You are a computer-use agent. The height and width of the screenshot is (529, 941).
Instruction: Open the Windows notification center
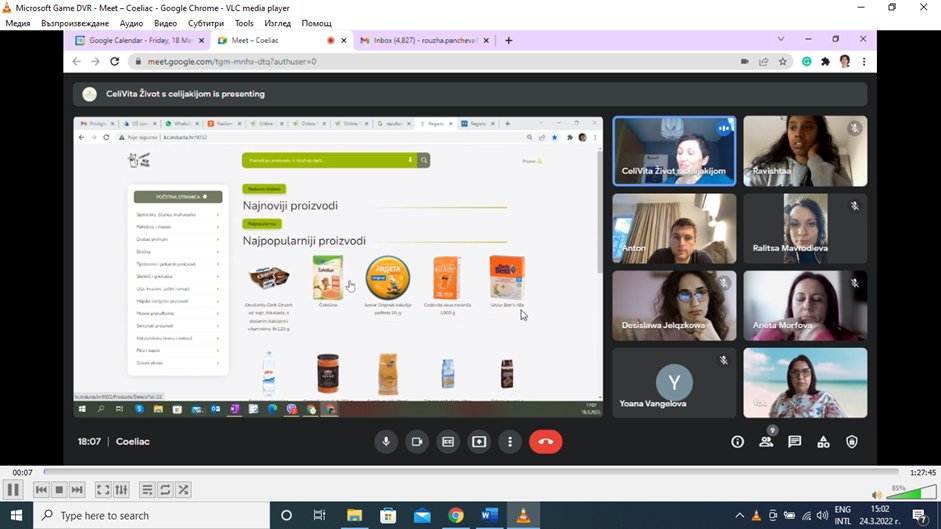coord(919,515)
